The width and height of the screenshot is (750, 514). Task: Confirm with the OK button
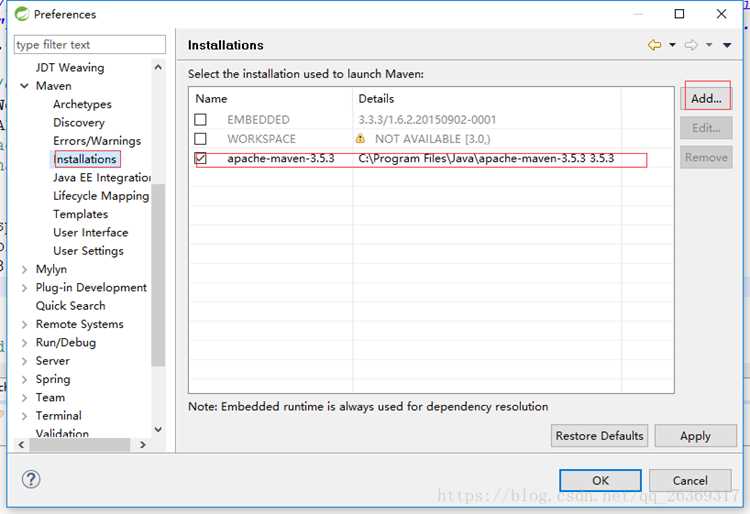tap(600, 480)
